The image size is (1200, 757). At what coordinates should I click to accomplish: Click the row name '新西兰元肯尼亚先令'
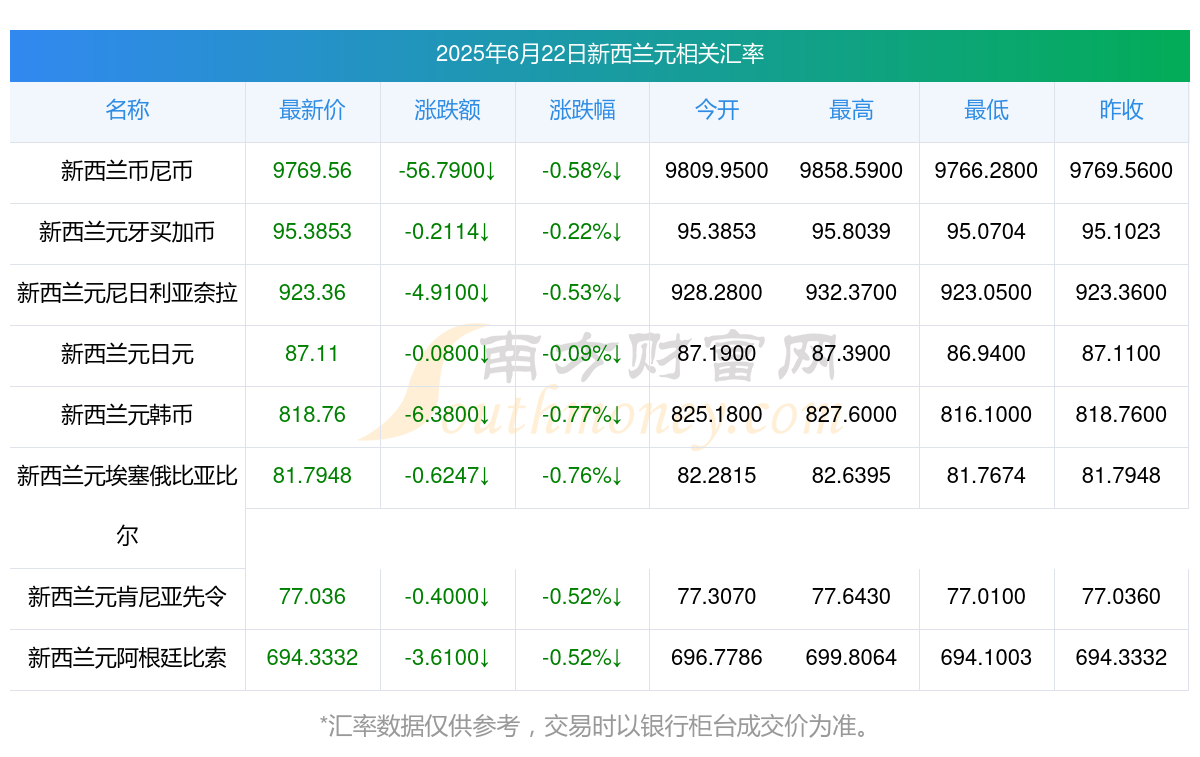[127, 597]
